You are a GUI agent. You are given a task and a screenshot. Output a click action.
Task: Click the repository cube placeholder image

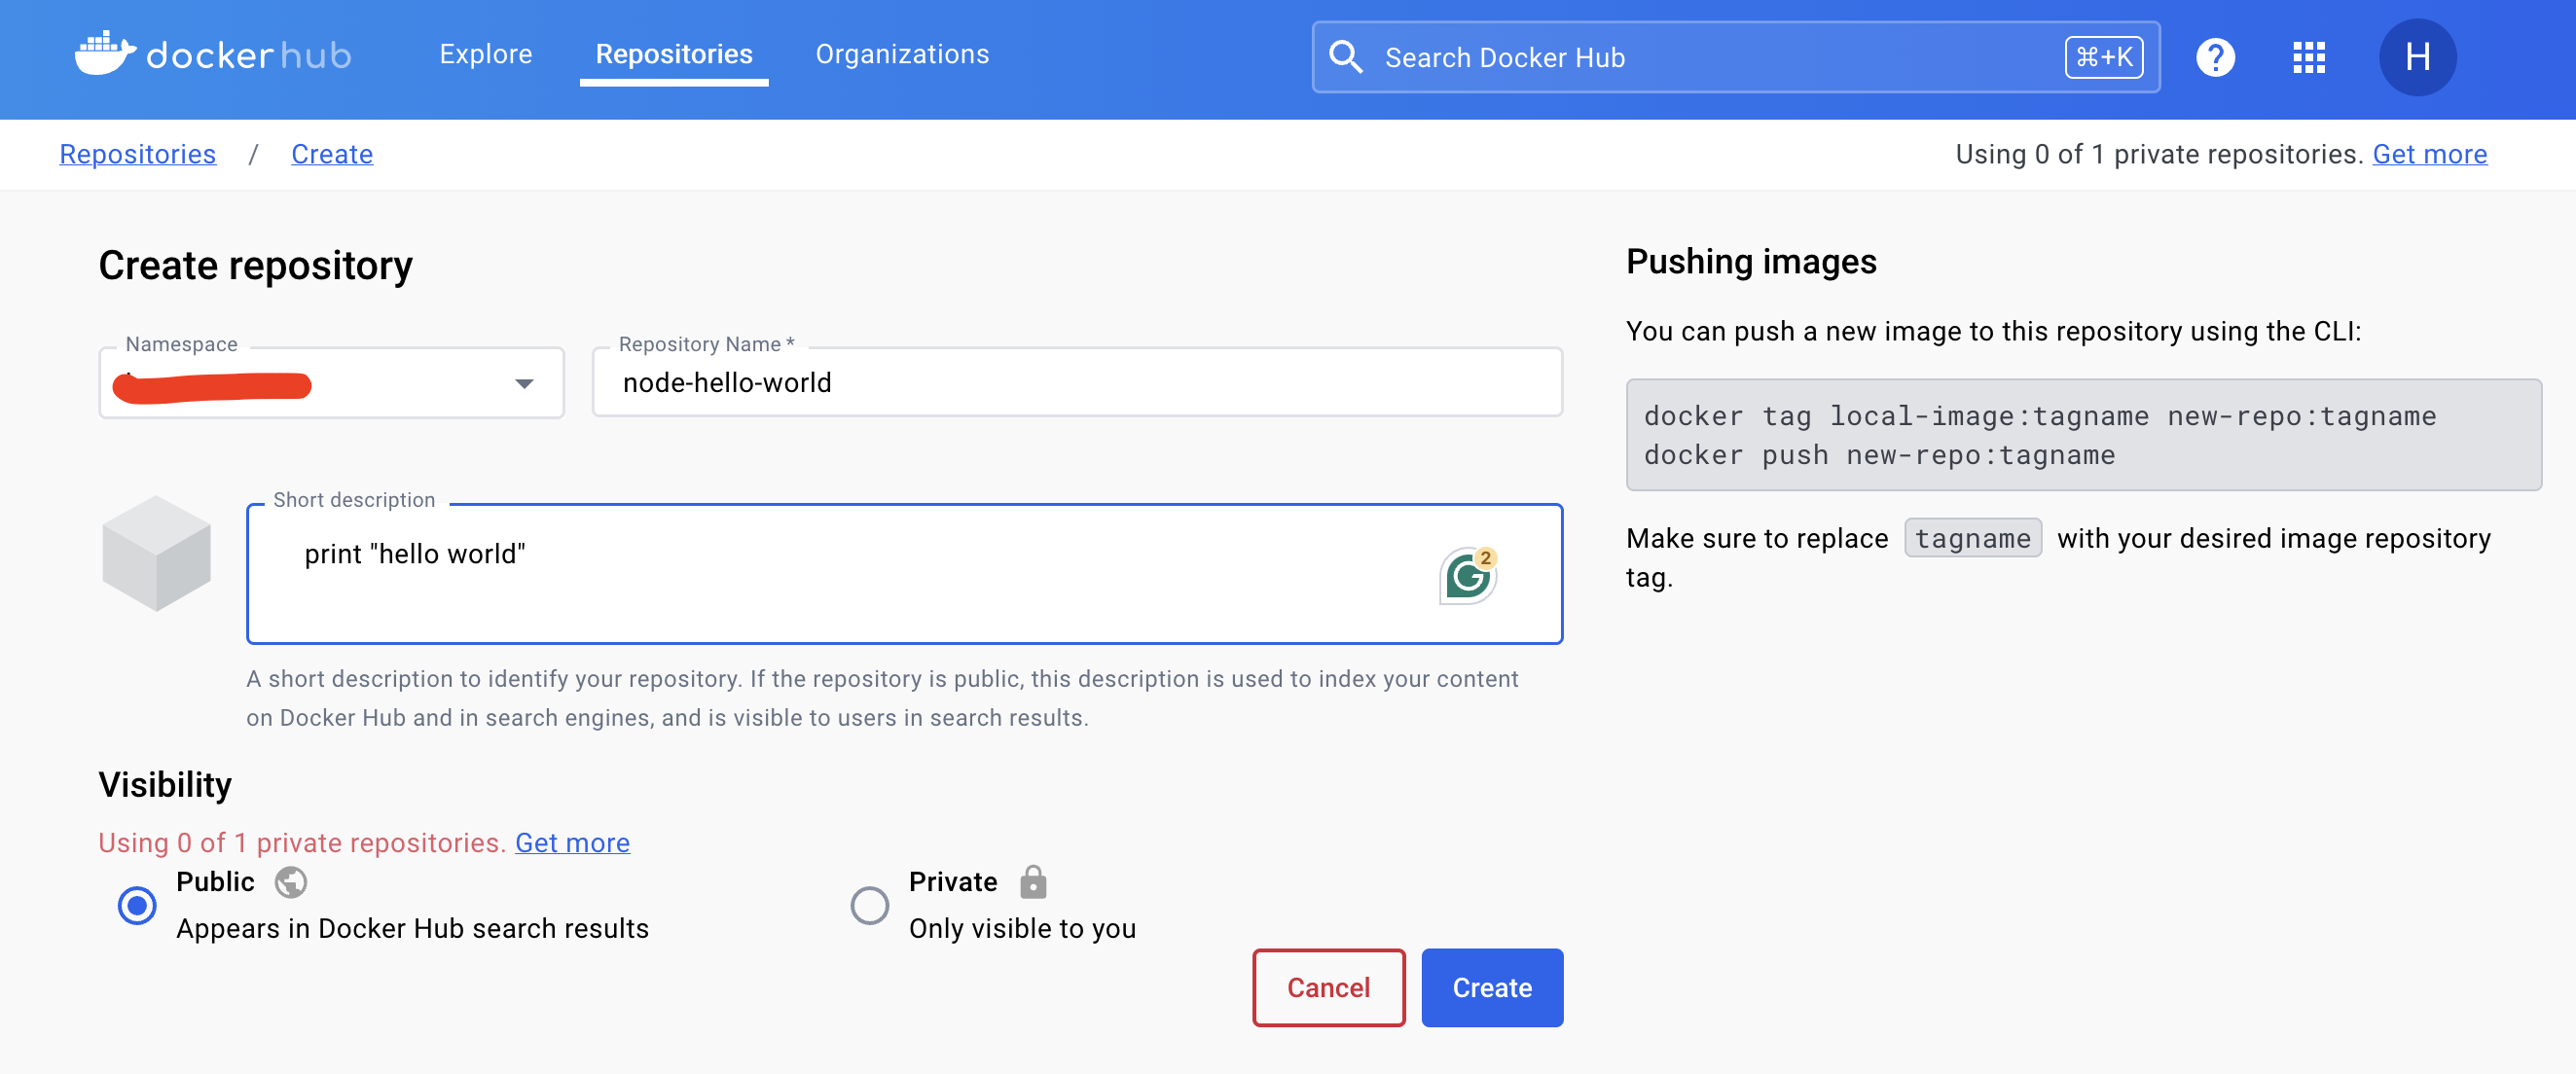click(156, 553)
